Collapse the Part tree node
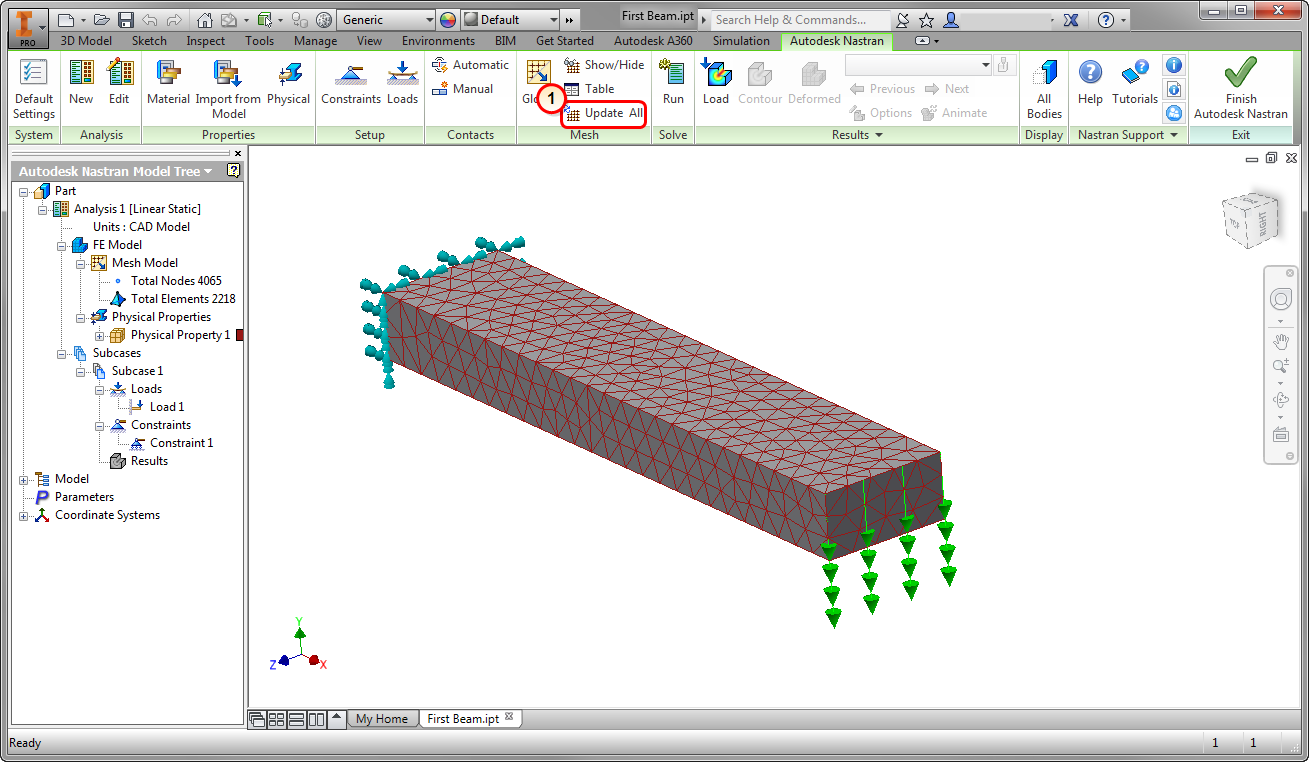This screenshot has width=1309, height=762. pos(24,191)
